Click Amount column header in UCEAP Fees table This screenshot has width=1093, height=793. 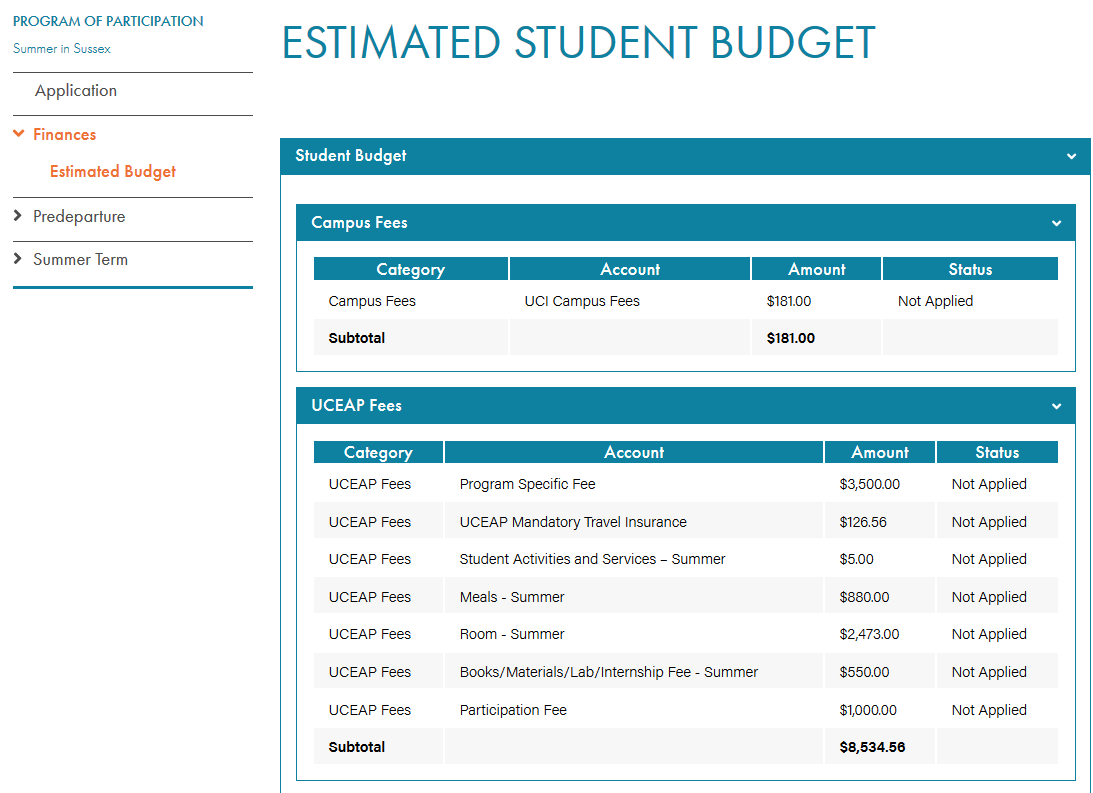[880, 452]
